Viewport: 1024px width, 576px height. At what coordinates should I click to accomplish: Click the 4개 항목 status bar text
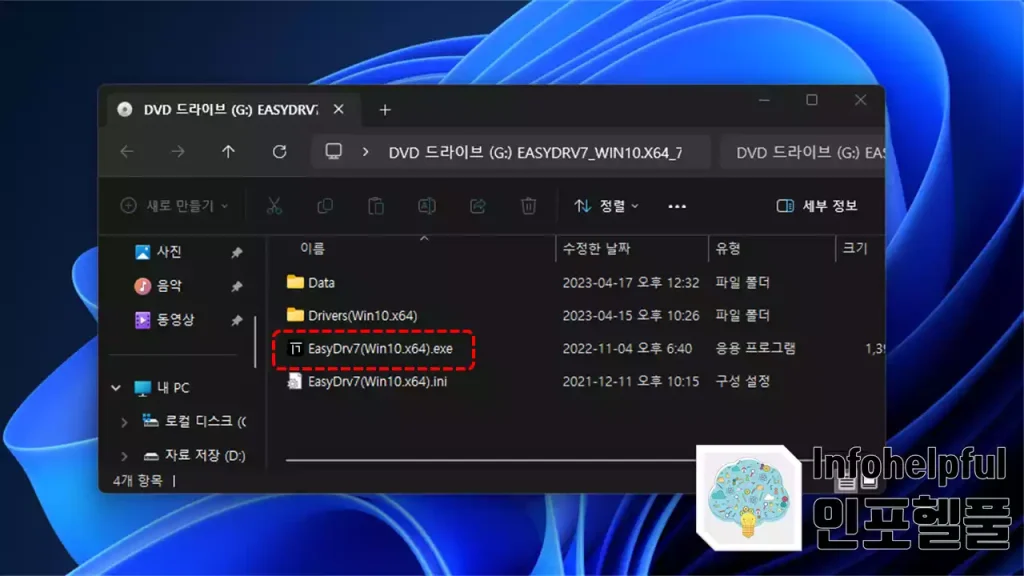click(x=138, y=481)
